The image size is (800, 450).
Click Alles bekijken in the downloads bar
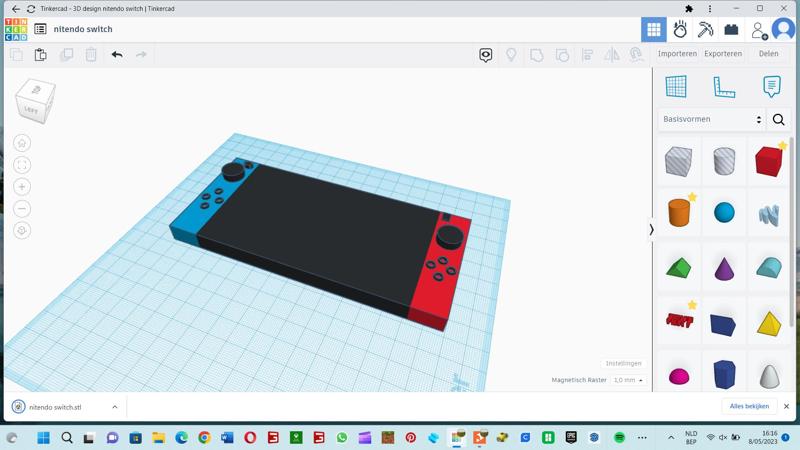749,407
